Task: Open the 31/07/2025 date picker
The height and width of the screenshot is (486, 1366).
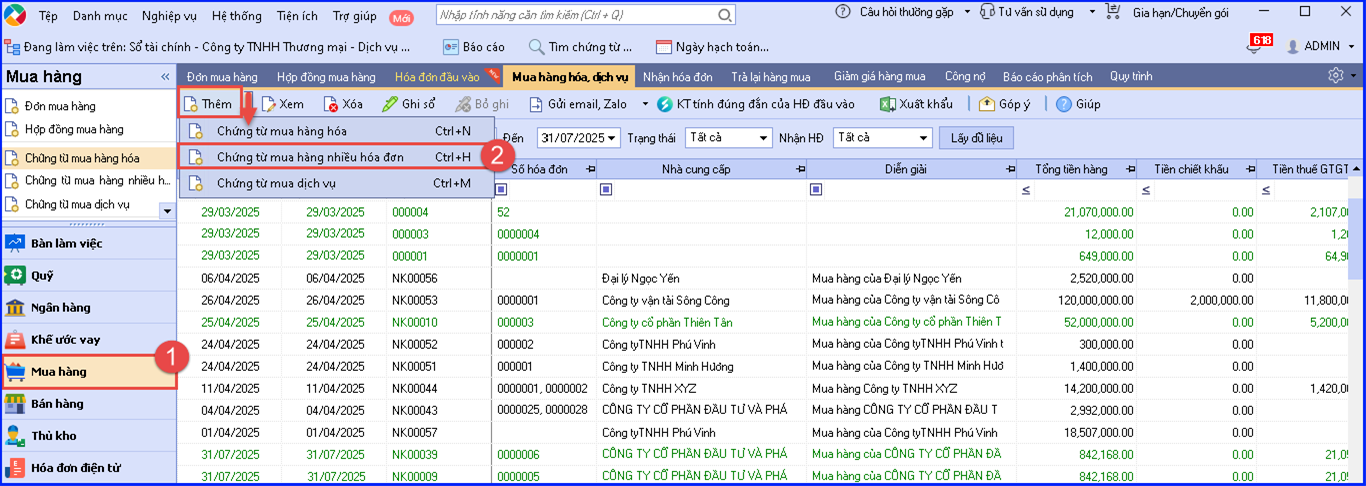Action: (611, 138)
